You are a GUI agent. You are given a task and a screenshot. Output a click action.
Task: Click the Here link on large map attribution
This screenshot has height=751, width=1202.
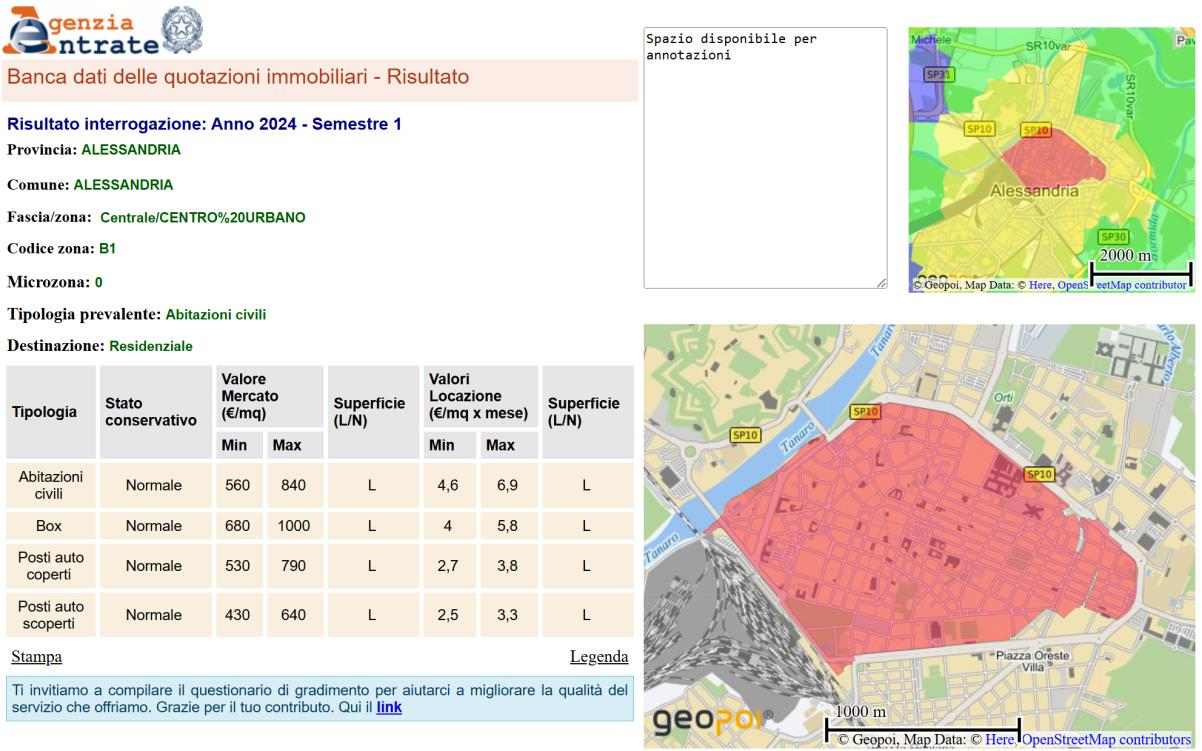pos(999,740)
